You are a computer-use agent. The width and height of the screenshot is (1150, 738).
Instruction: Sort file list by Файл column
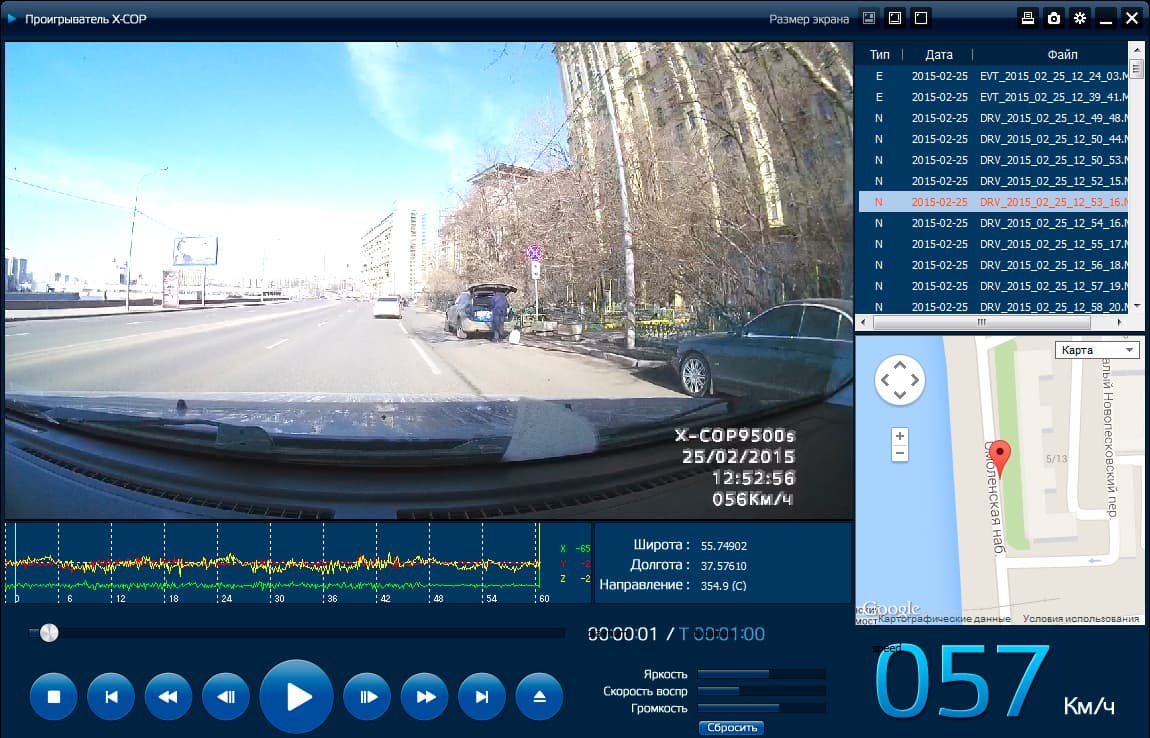pyautogui.click(x=1062, y=54)
